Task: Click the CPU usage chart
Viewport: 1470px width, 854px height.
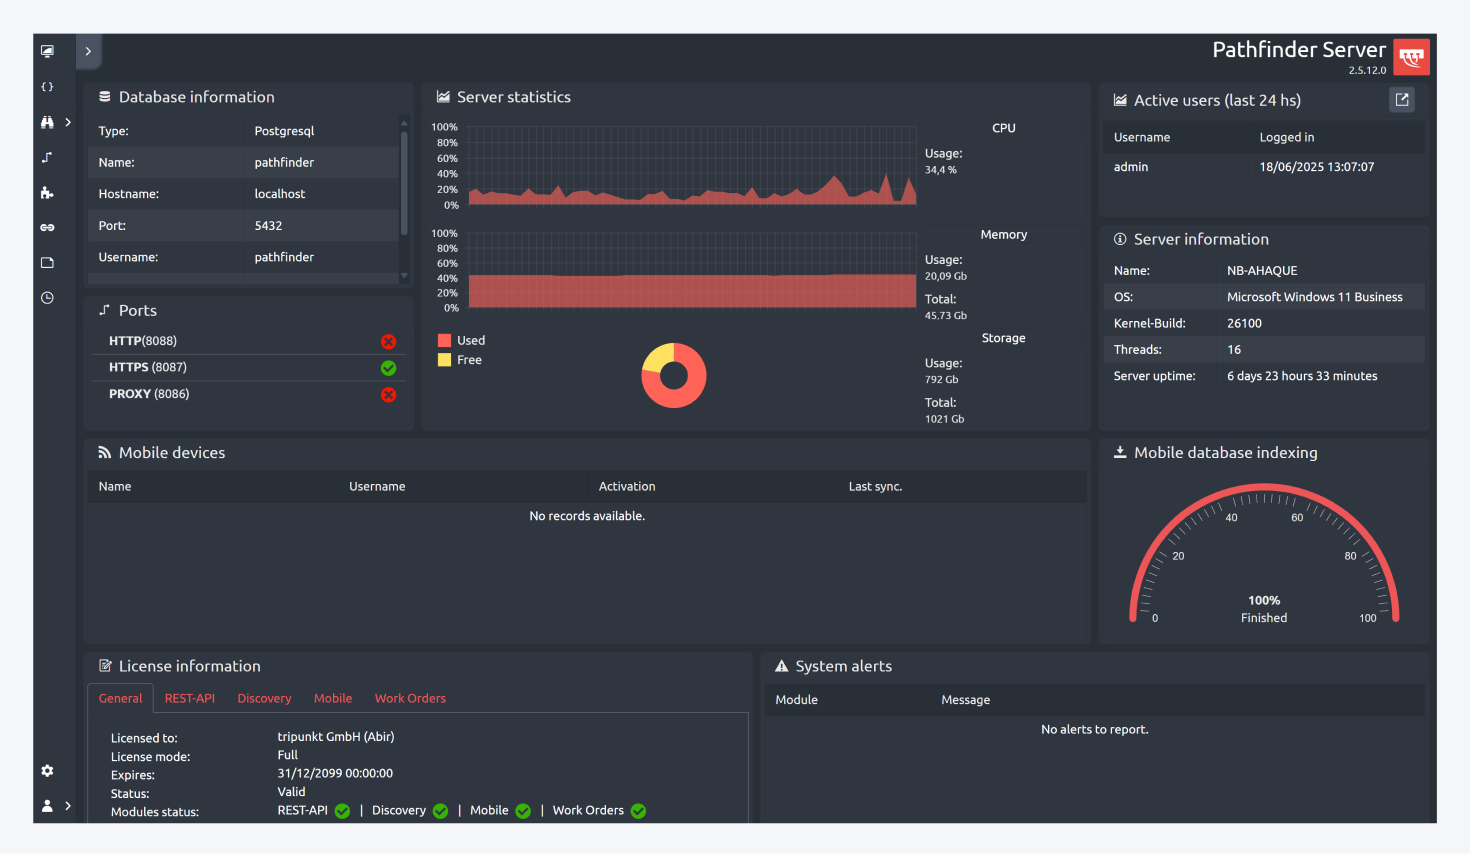Action: (692, 166)
